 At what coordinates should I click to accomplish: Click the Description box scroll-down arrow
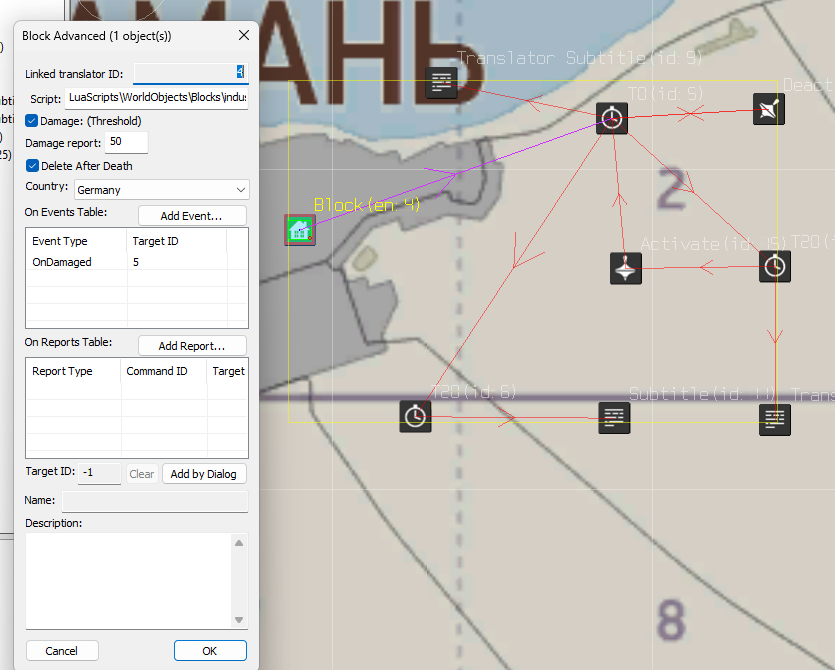point(239,620)
